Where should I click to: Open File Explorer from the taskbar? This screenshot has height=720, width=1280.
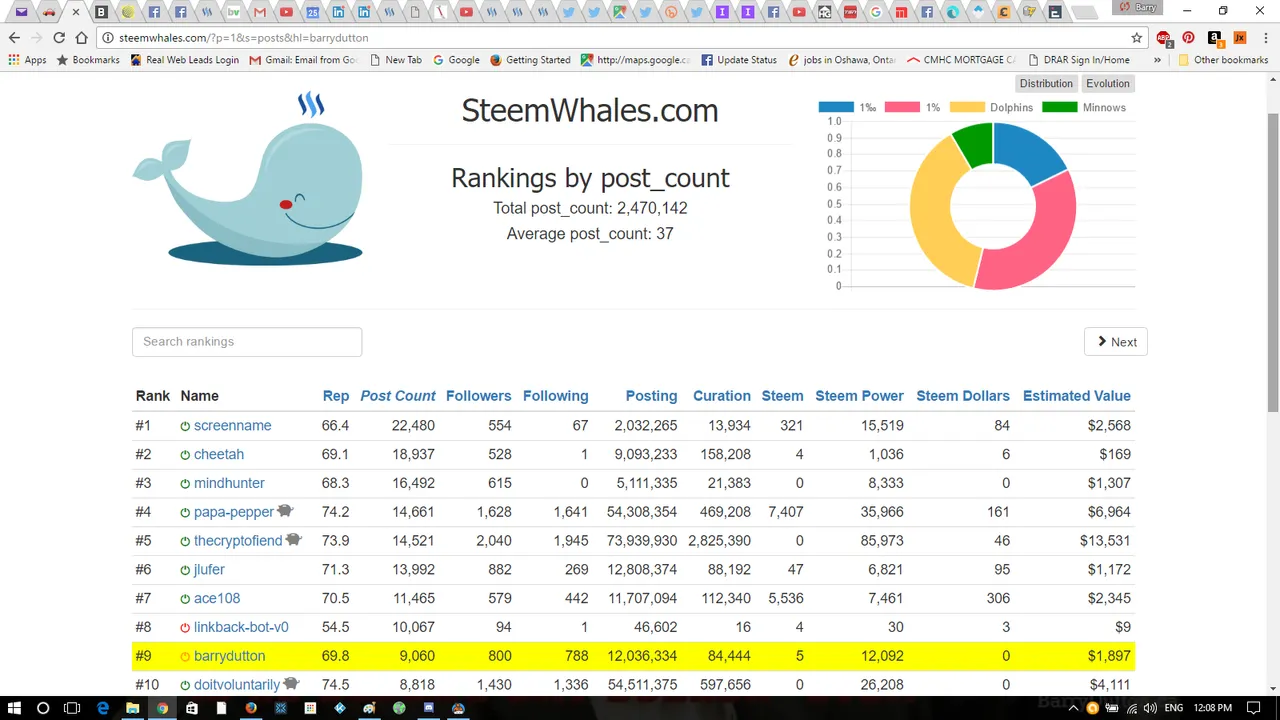132,708
